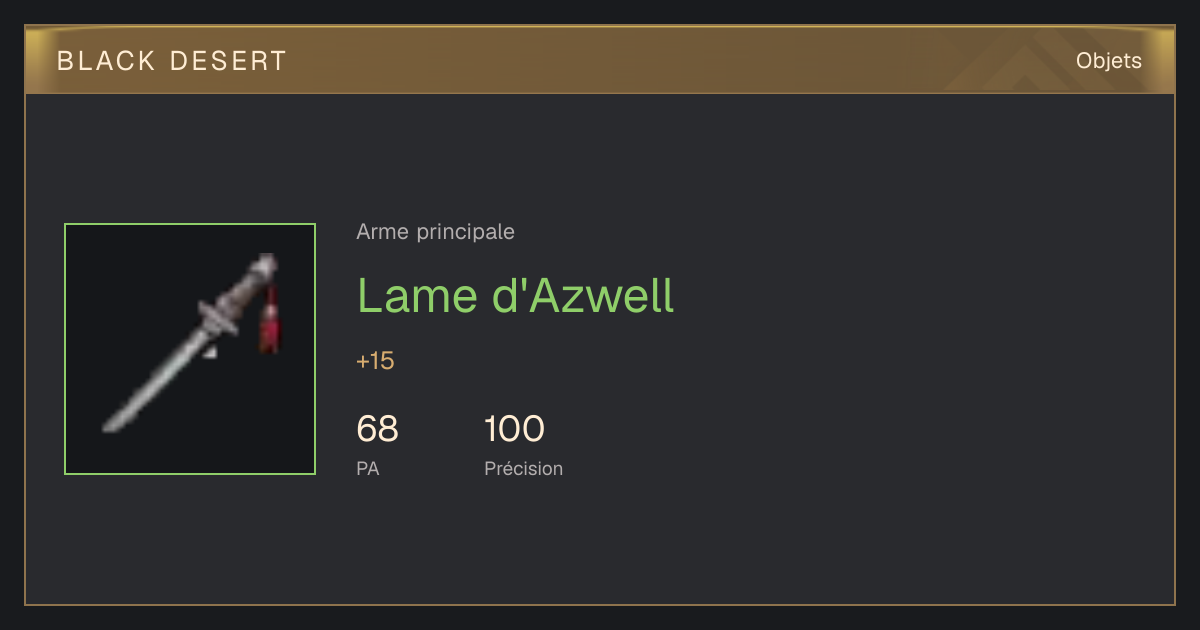1200x630 pixels.
Task: Select the sword pommel at top
Action: click(266, 264)
